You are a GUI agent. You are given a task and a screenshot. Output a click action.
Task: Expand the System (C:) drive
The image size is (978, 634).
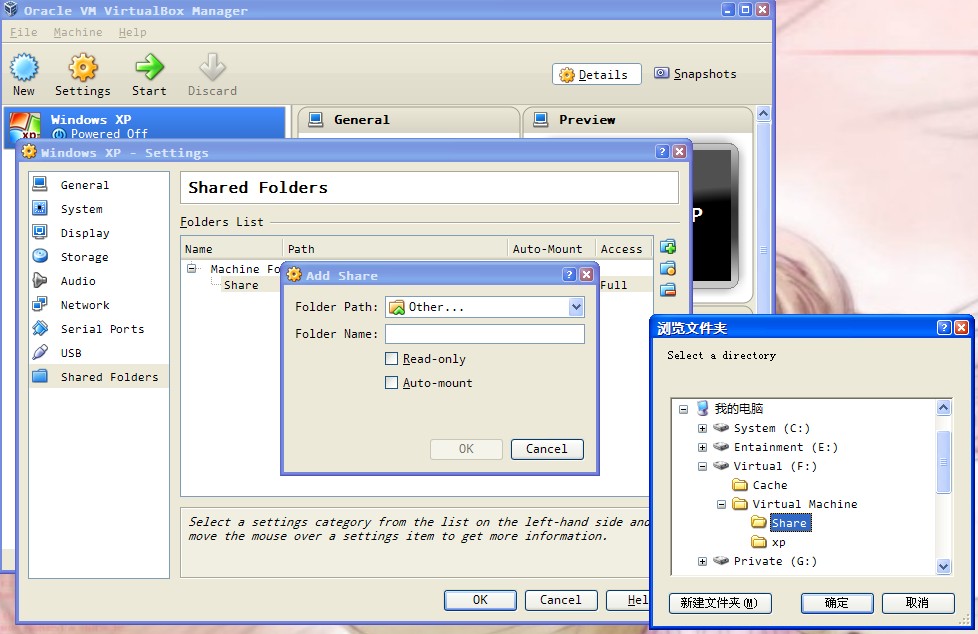702,428
